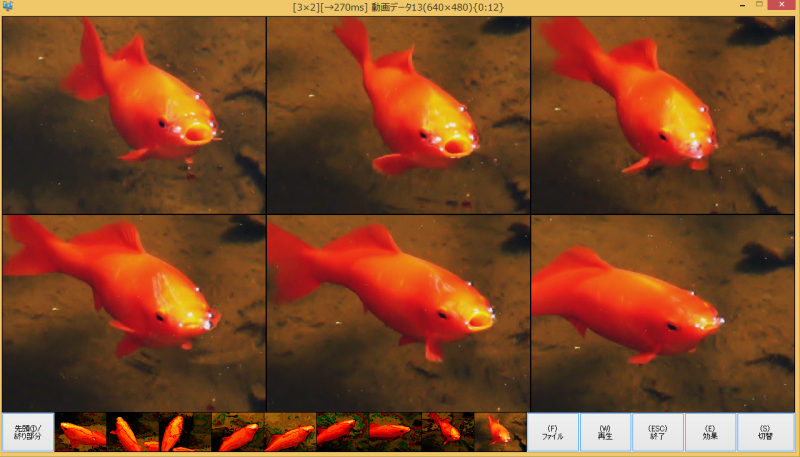
Task: Click the sixth filmstrip thumbnail
Action: click(x=343, y=432)
